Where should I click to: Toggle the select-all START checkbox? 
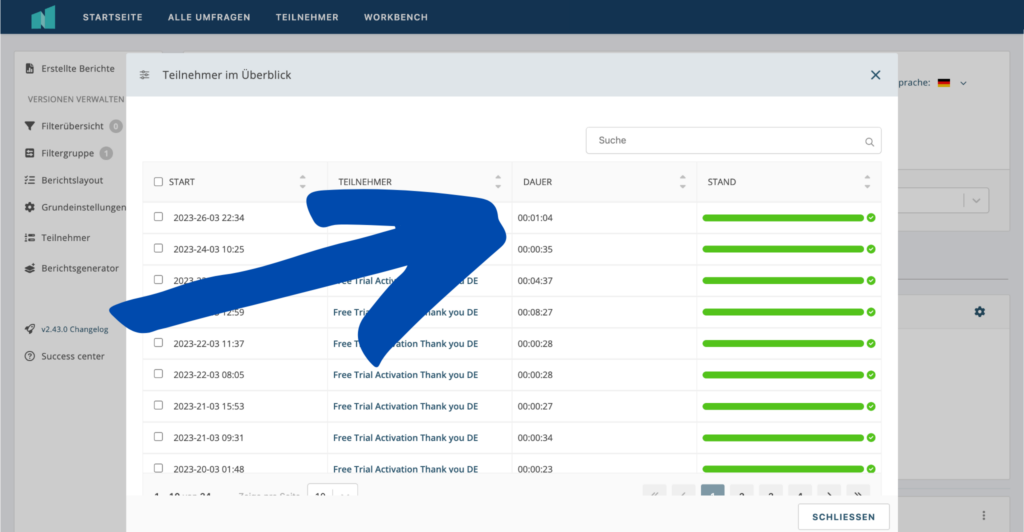pos(158,182)
